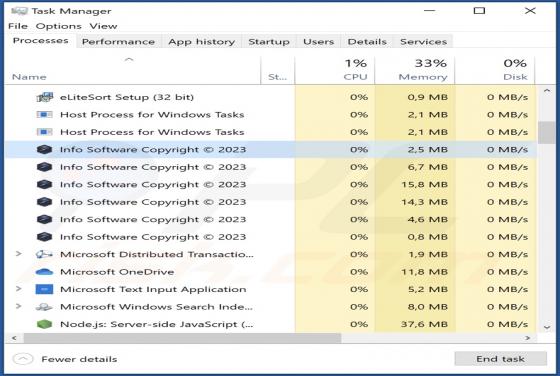Select Microsoft OneDrive process name

point(117,272)
